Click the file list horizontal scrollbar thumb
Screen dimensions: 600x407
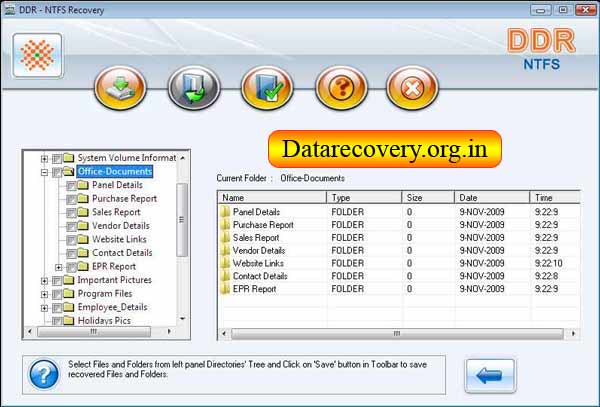397,334
